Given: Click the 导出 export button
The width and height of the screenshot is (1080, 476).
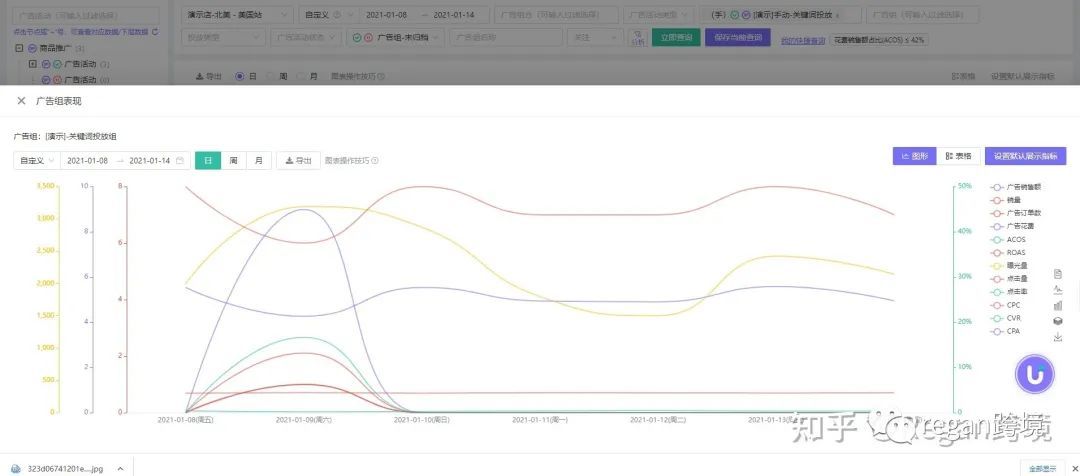Looking at the screenshot, I should click(x=297, y=161).
